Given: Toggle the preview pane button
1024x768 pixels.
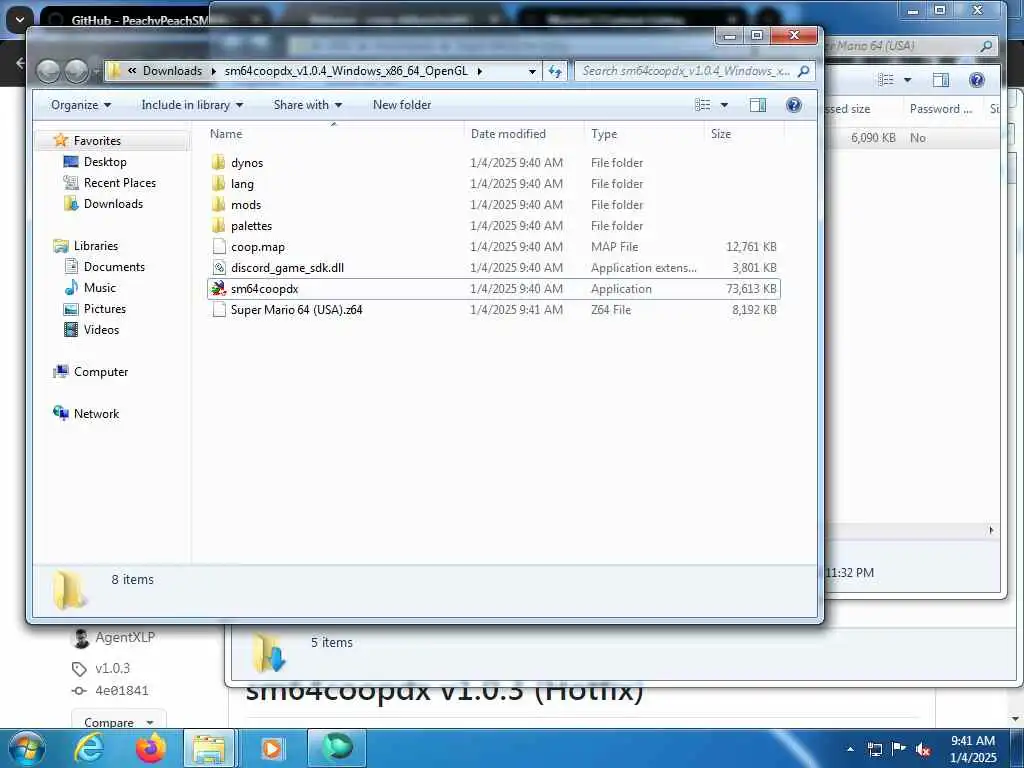Looking at the screenshot, I should (758, 104).
